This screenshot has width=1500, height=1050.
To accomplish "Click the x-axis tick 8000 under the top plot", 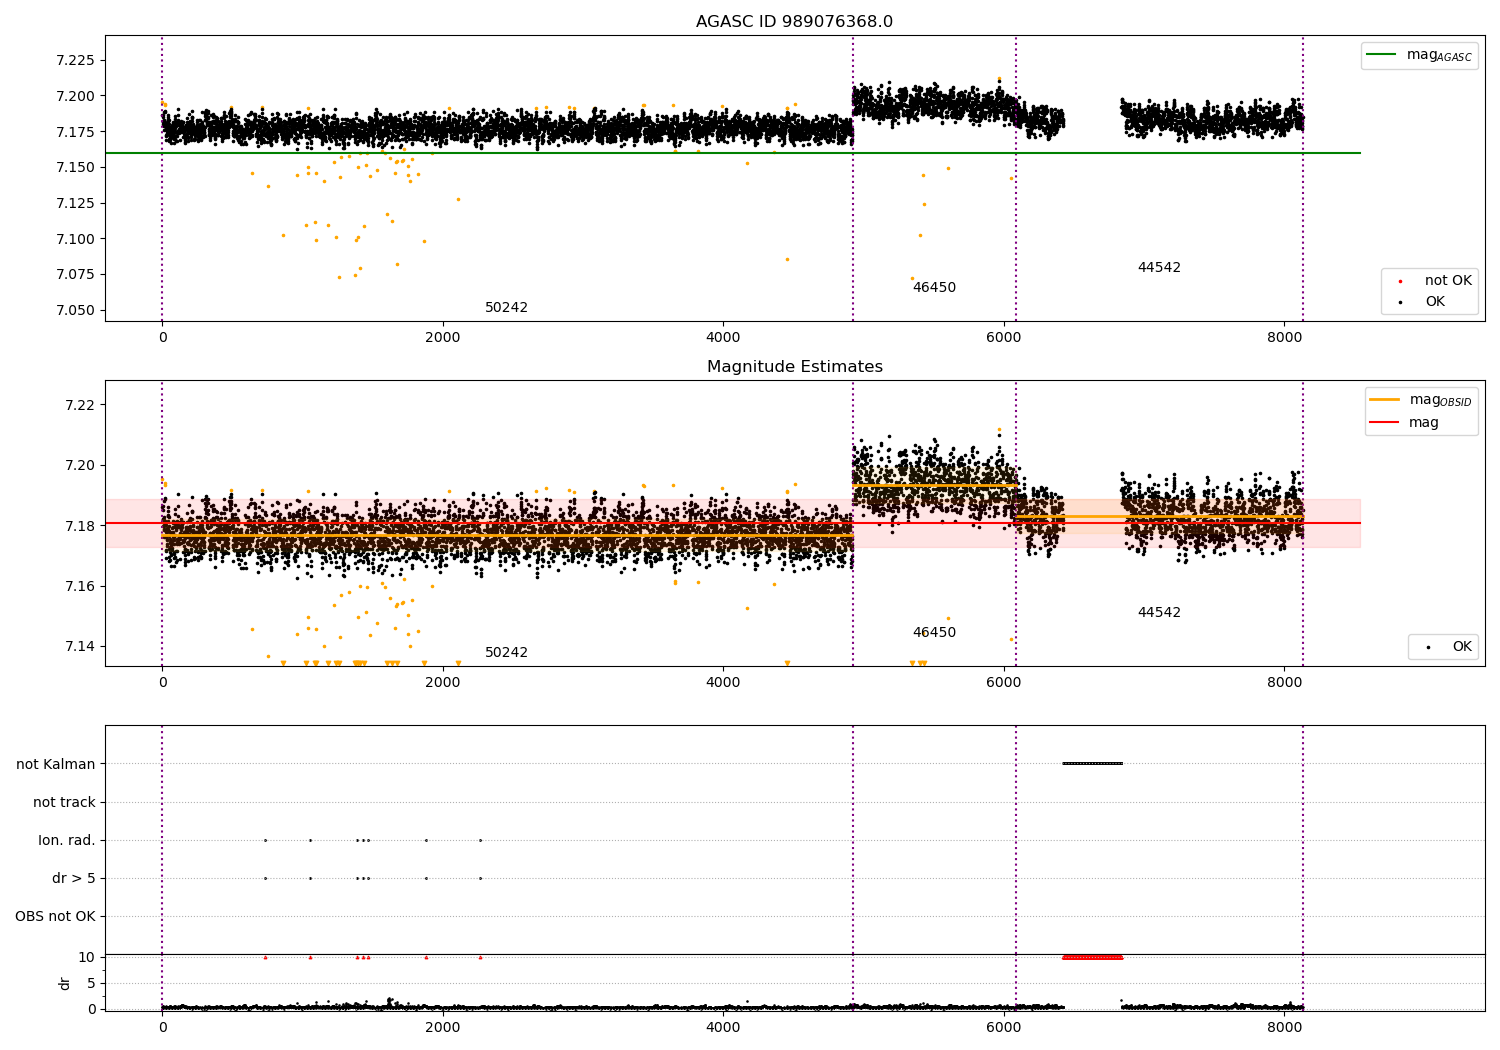I will tap(1284, 338).
